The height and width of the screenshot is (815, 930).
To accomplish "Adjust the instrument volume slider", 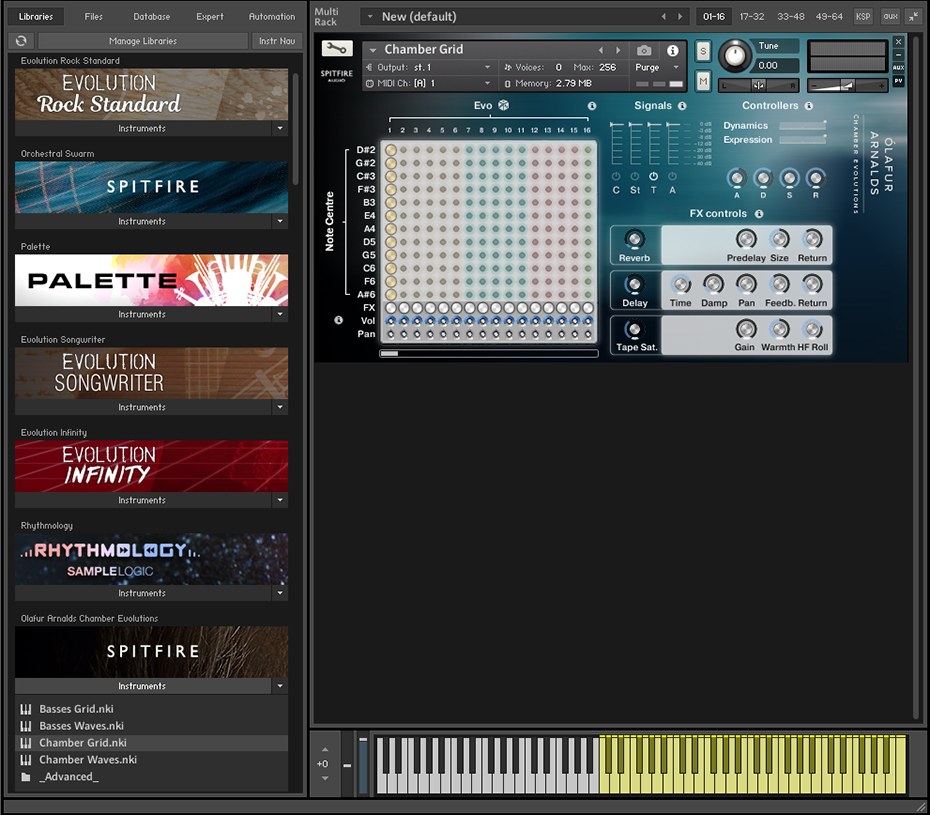I will (847, 86).
